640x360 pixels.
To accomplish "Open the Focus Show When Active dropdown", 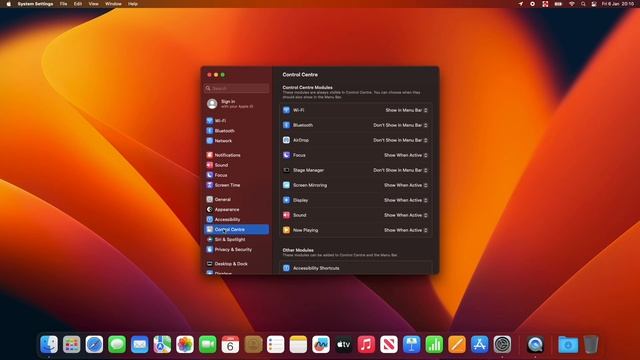I will click(x=406, y=155).
